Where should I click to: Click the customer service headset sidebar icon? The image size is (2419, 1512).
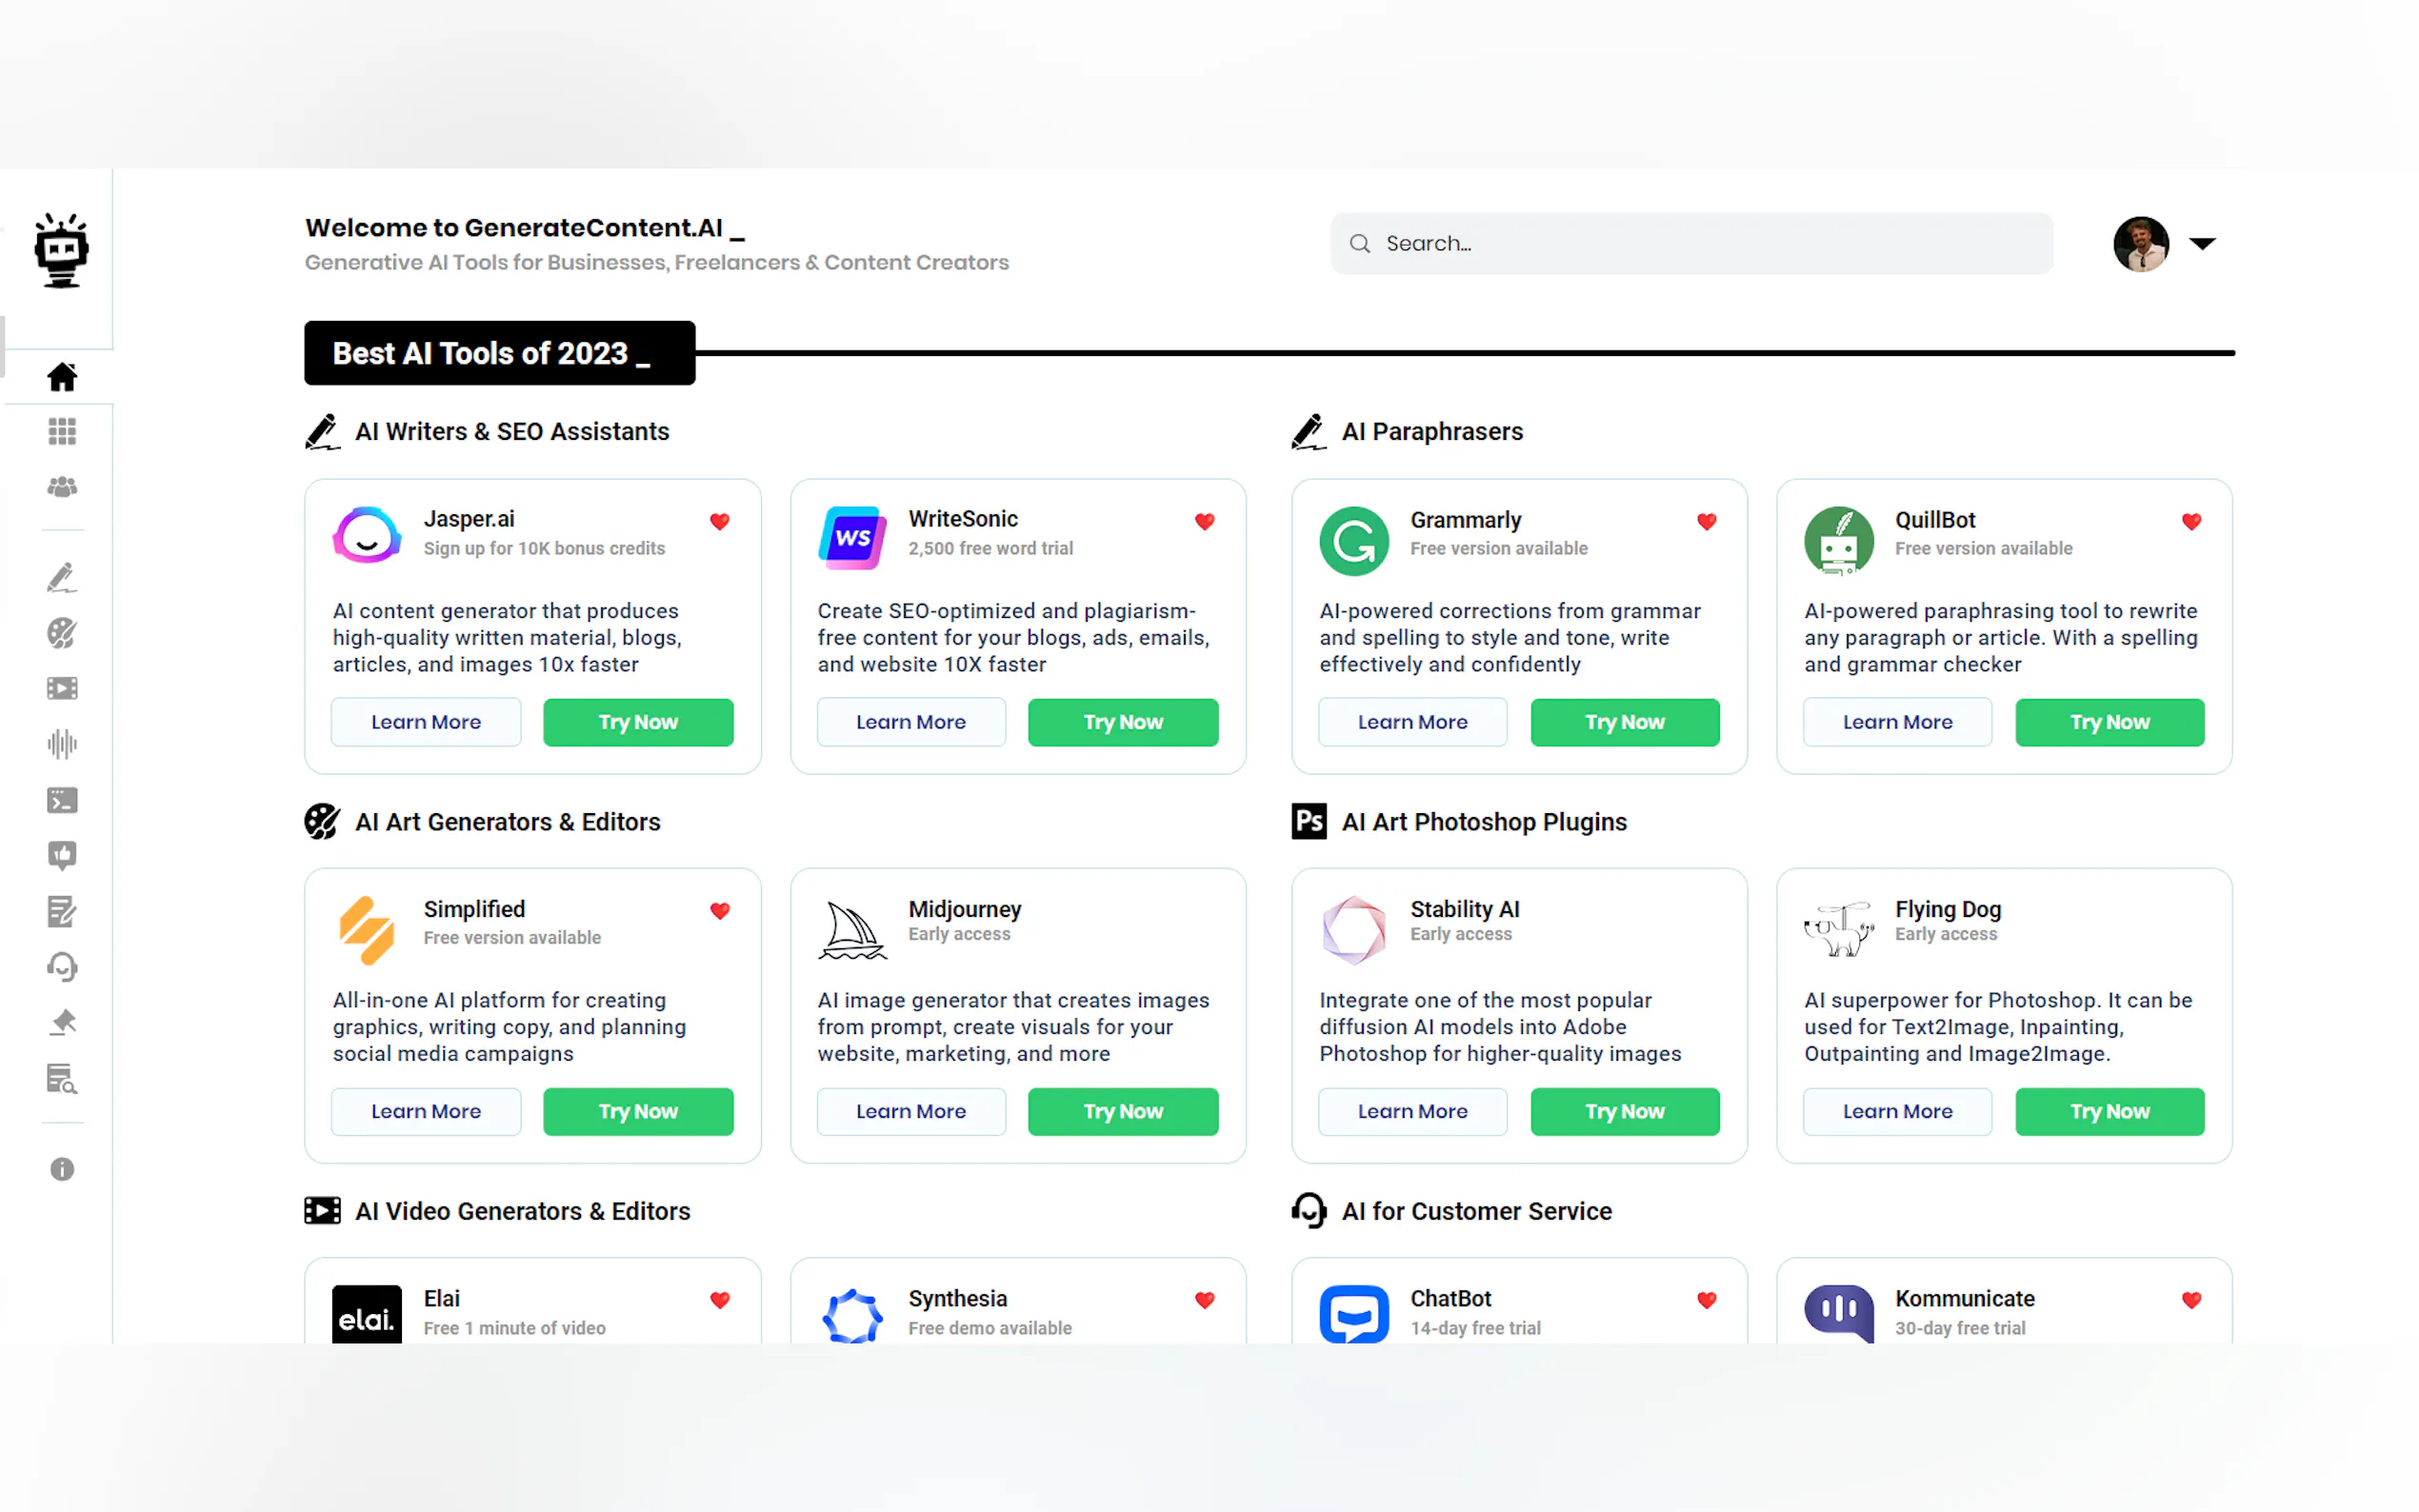(62, 967)
